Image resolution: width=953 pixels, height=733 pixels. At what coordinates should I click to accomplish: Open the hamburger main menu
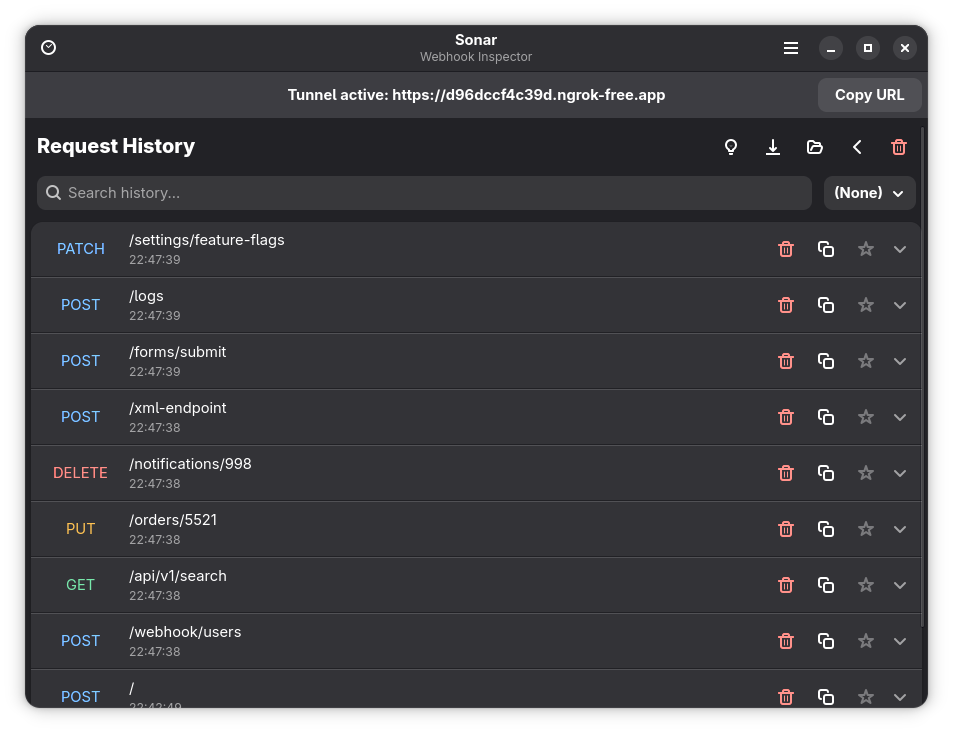pyautogui.click(x=791, y=47)
